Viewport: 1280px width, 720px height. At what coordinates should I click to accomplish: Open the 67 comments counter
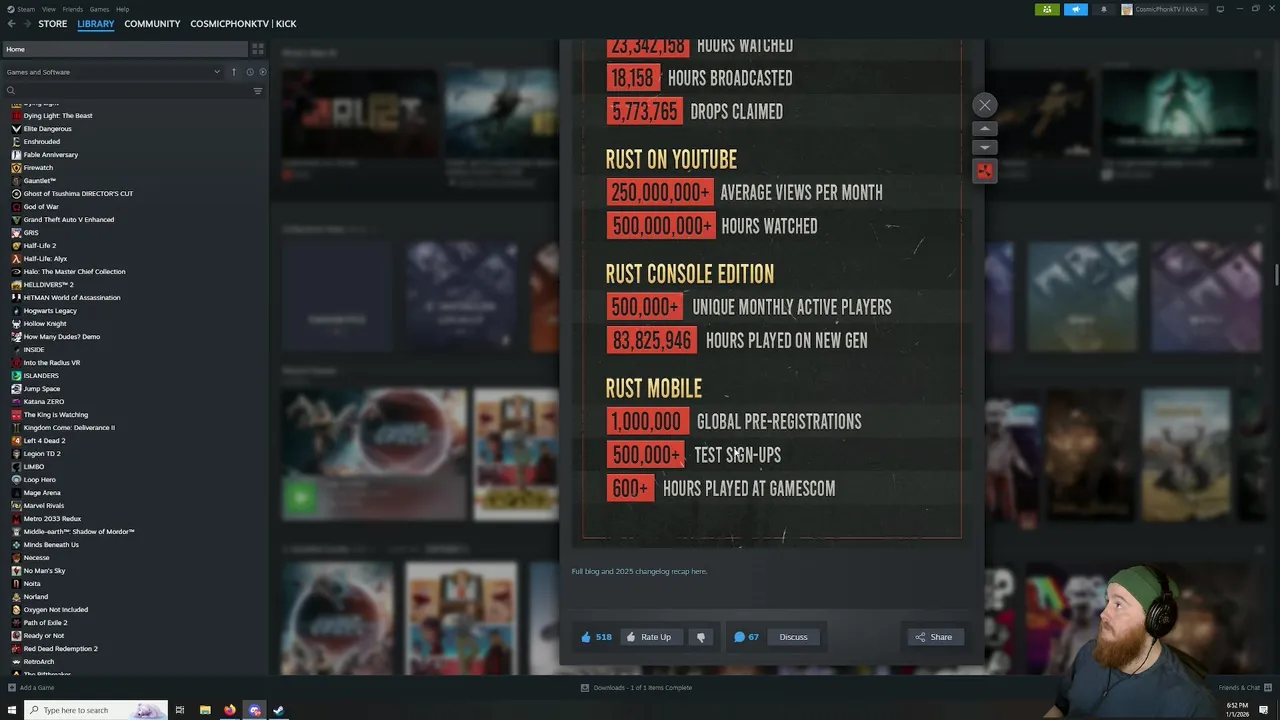pos(746,637)
